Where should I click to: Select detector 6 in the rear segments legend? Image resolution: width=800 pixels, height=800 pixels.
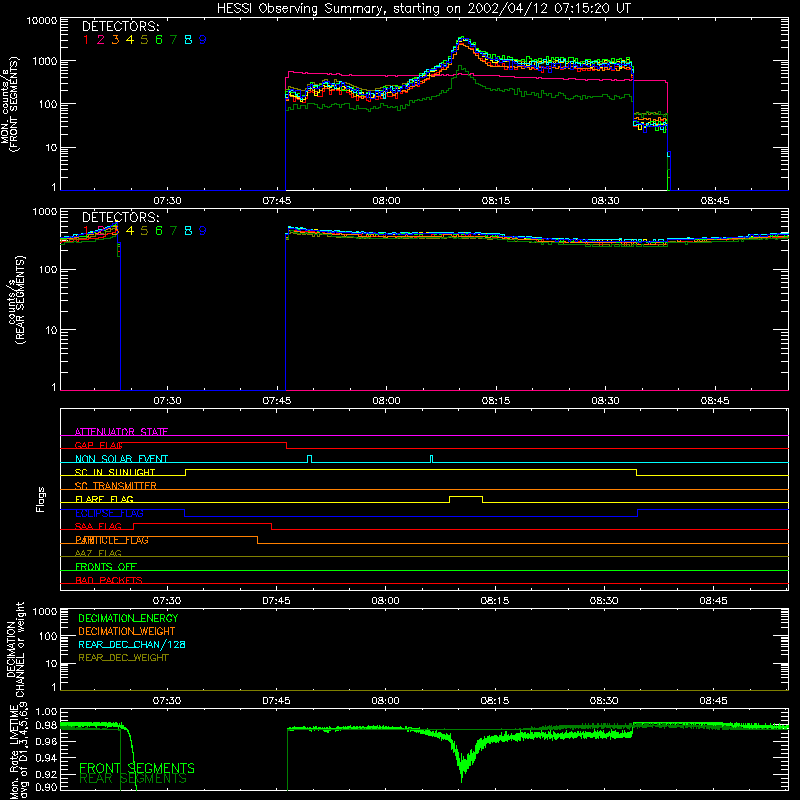[159, 231]
